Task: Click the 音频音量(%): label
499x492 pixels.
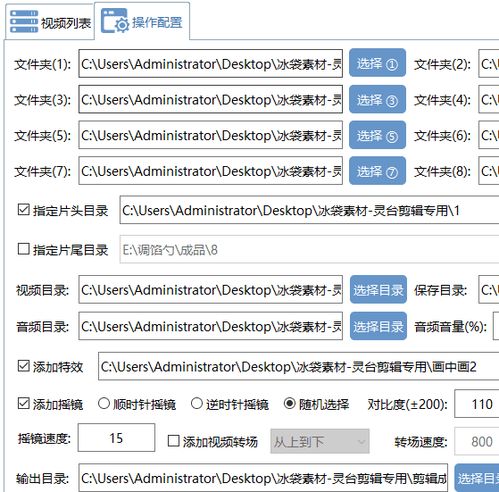Action: (450, 326)
